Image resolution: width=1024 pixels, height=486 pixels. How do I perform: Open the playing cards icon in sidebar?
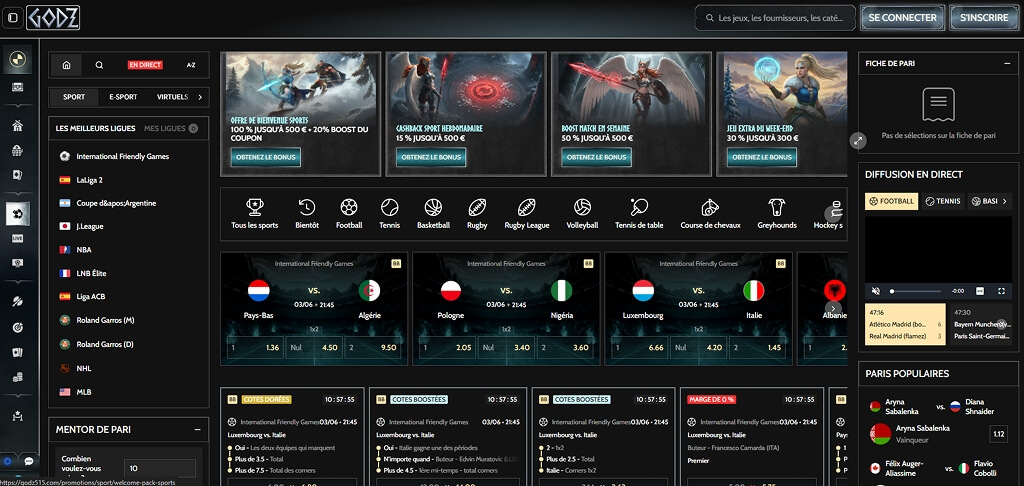tap(18, 353)
